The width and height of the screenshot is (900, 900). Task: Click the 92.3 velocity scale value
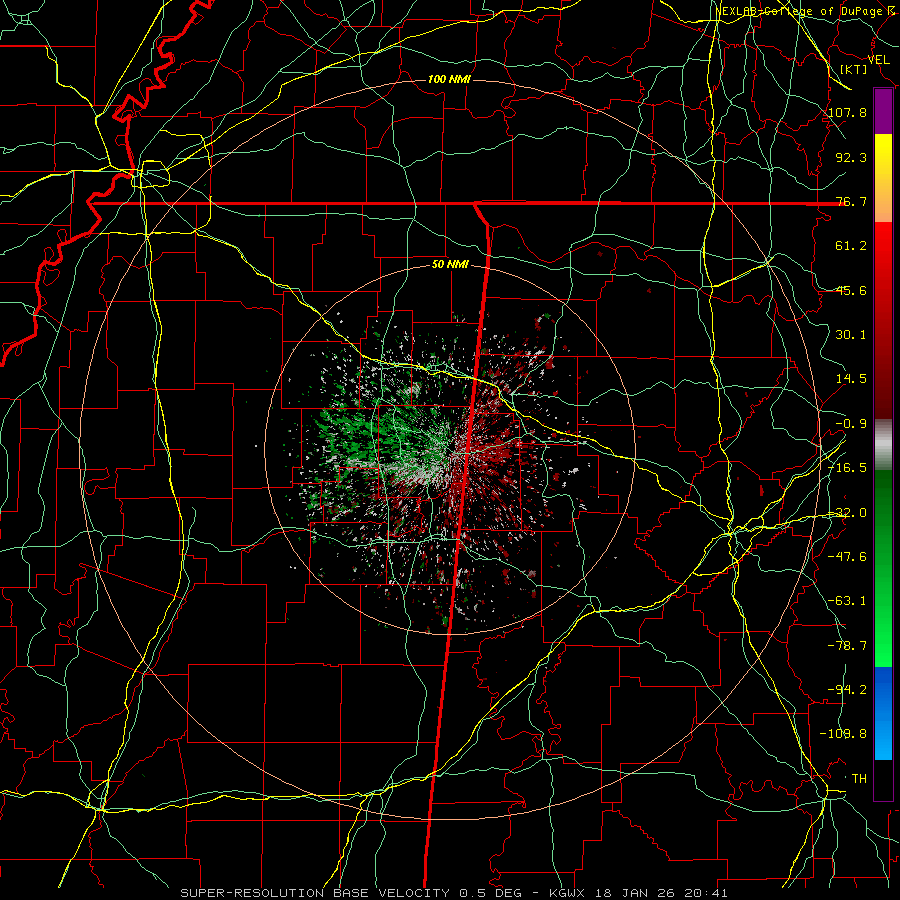tap(851, 157)
